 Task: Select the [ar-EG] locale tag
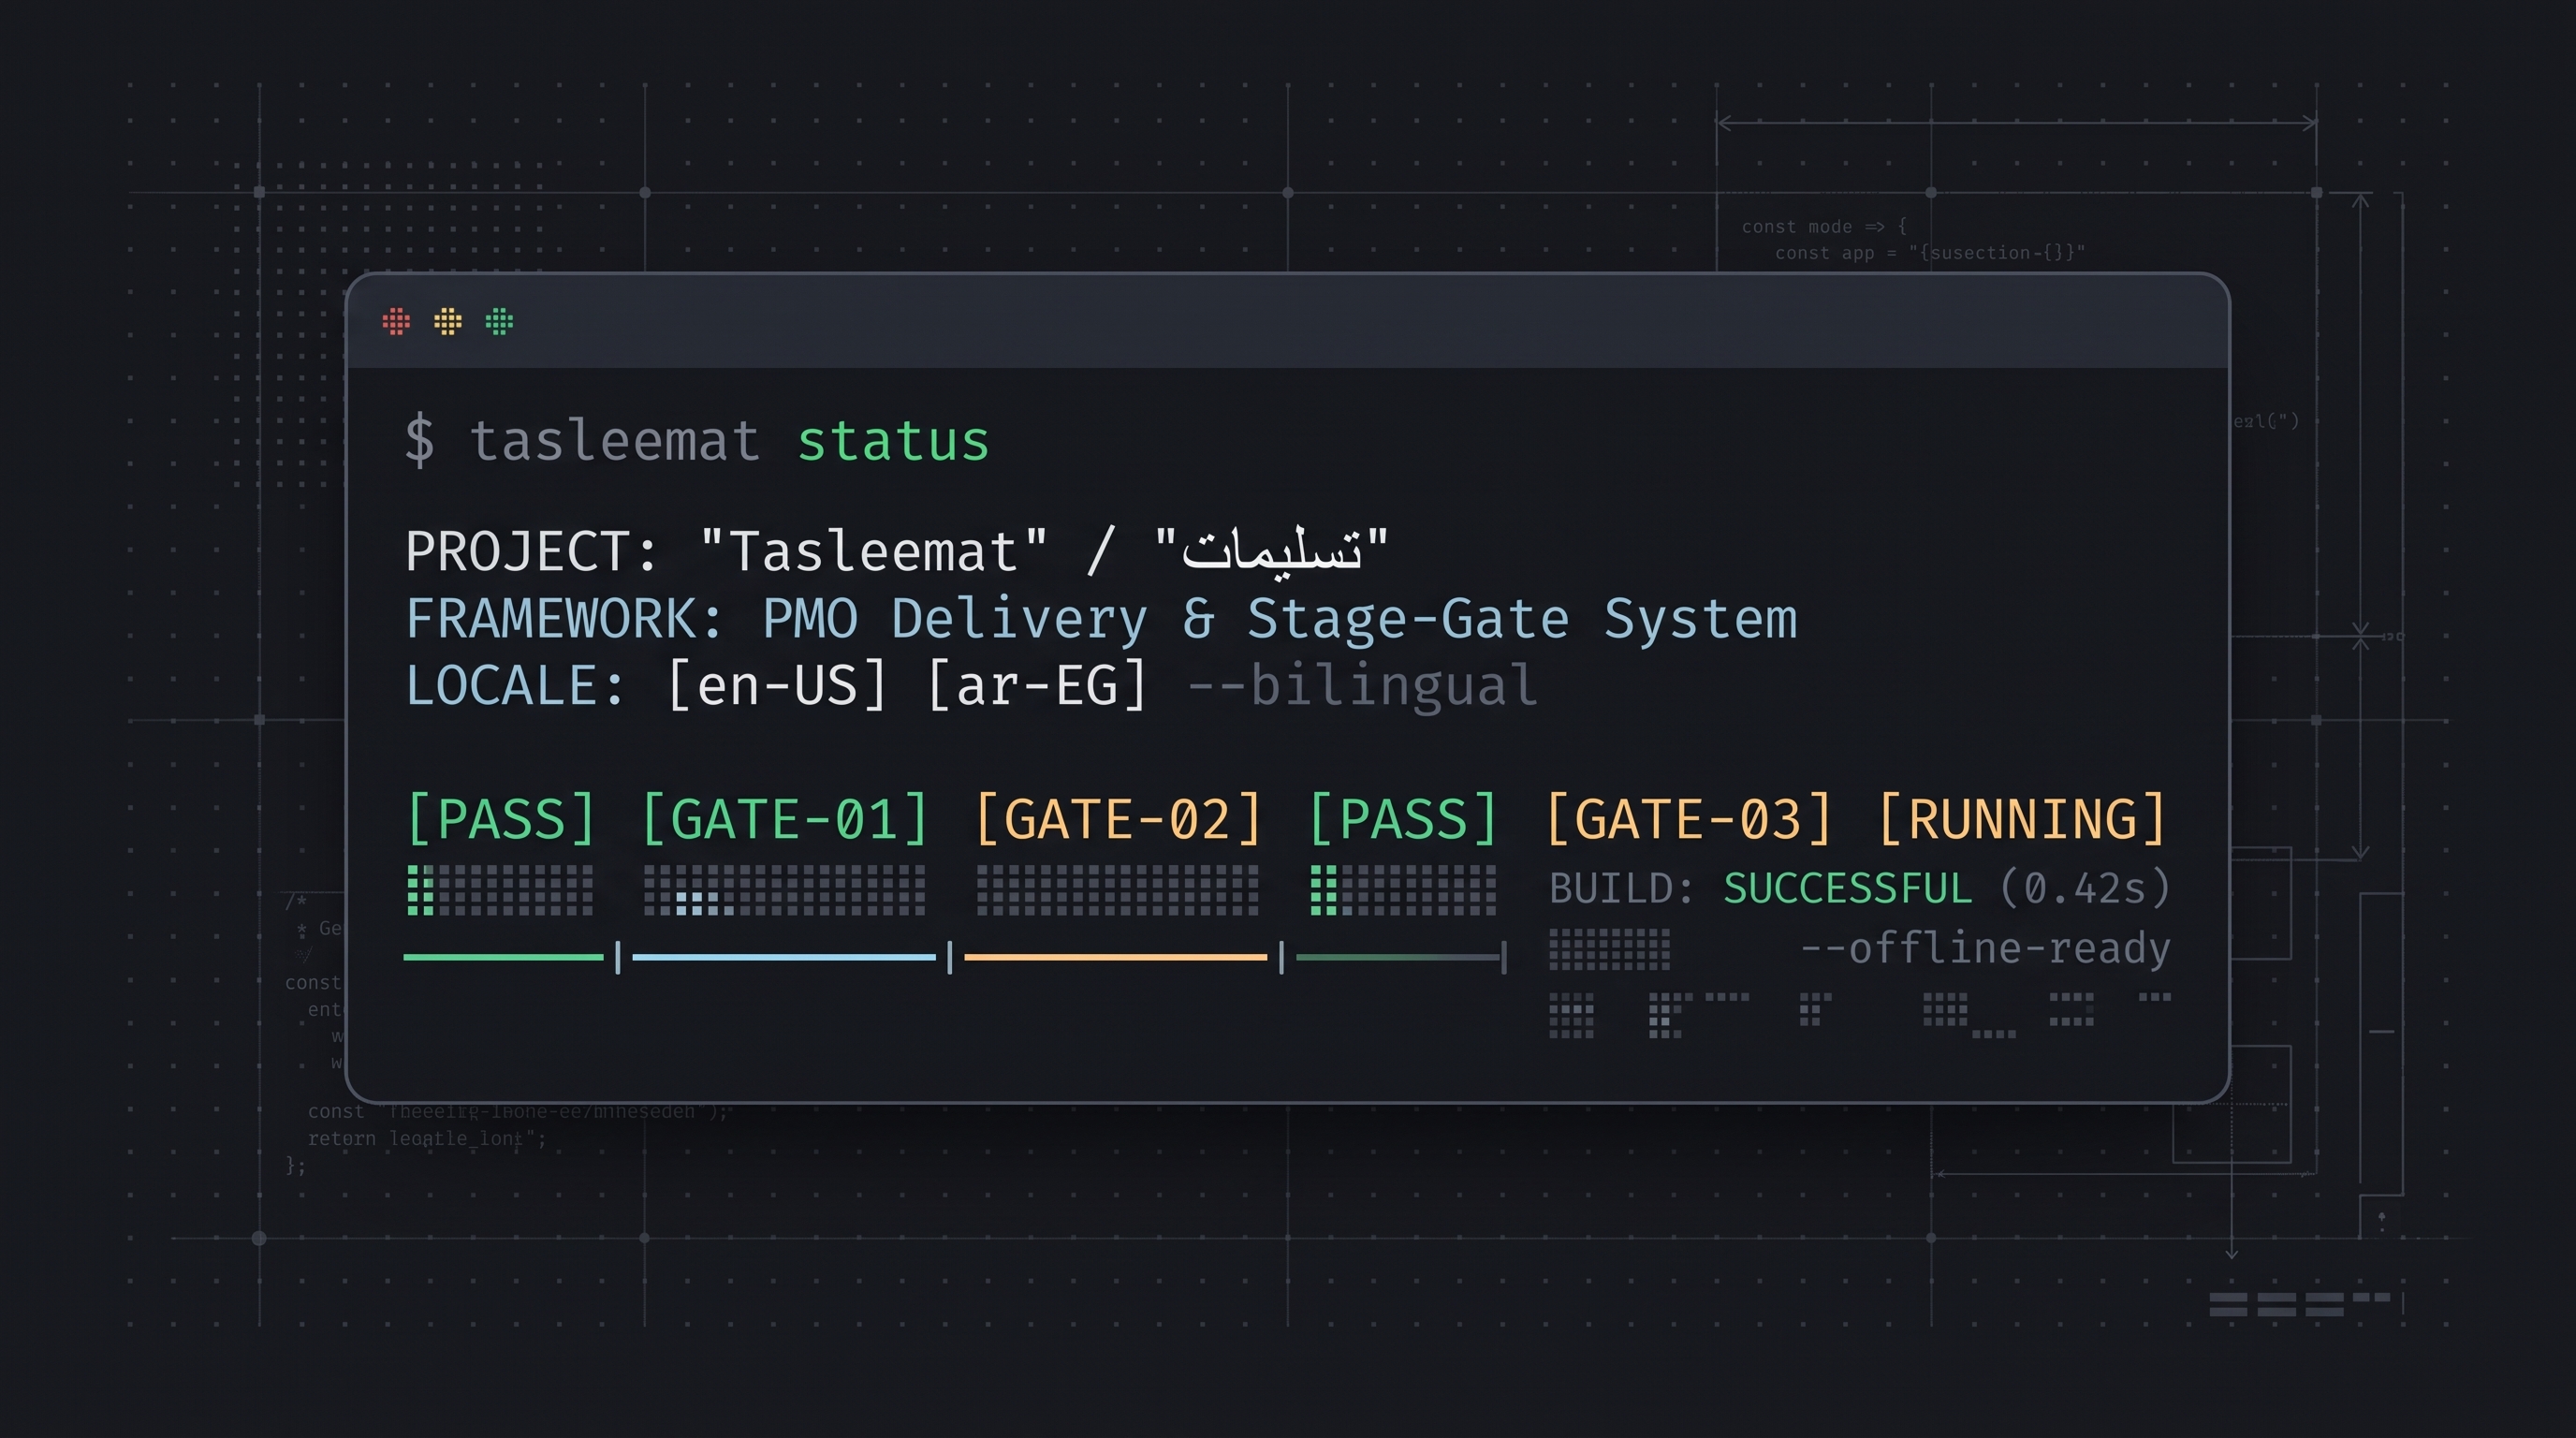click(1037, 686)
